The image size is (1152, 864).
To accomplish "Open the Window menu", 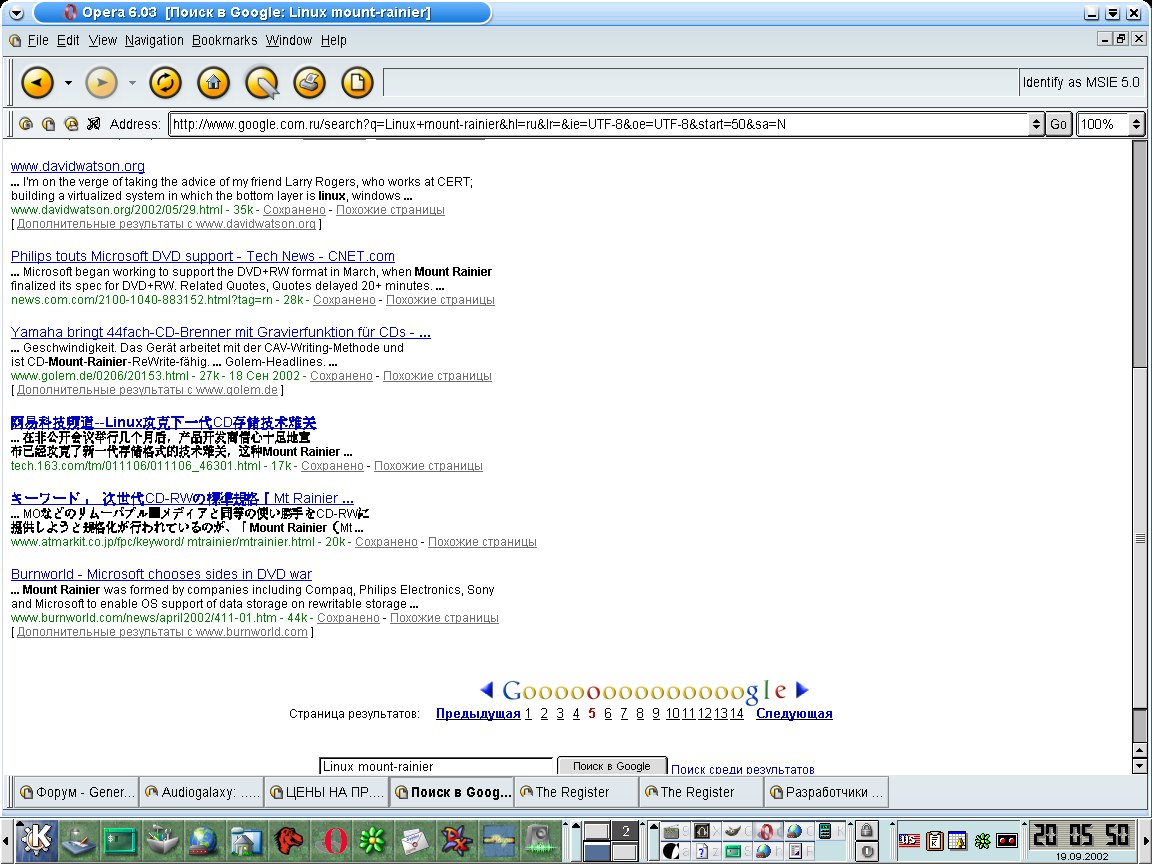I will (289, 40).
